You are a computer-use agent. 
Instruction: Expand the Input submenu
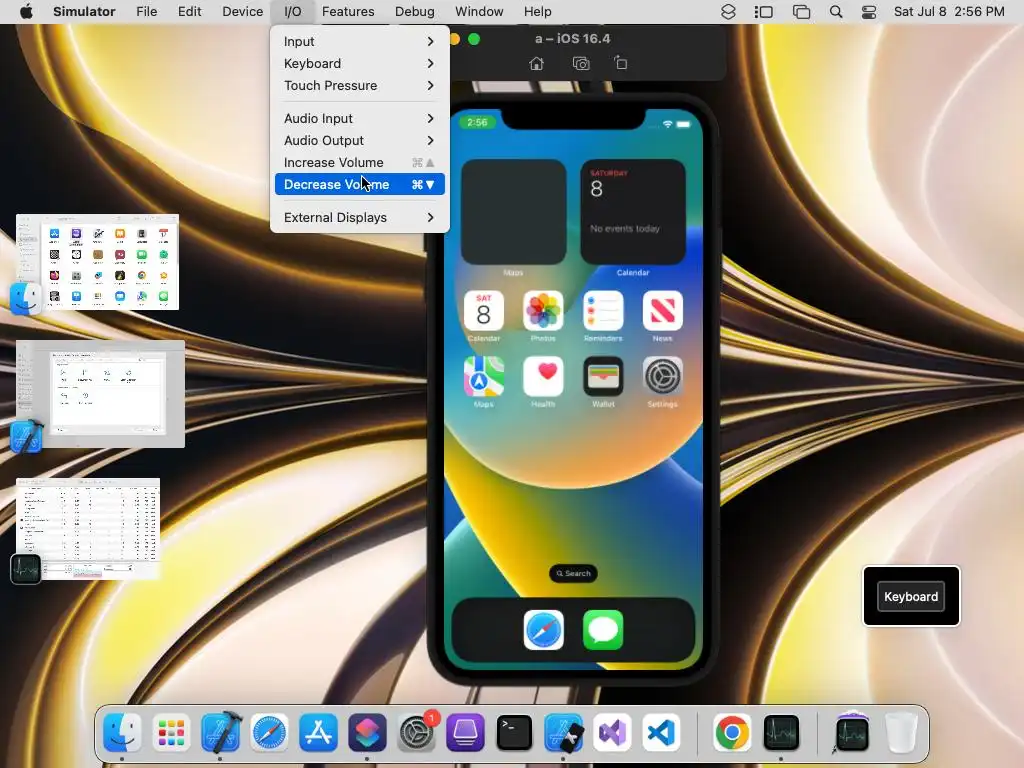tap(359, 41)
